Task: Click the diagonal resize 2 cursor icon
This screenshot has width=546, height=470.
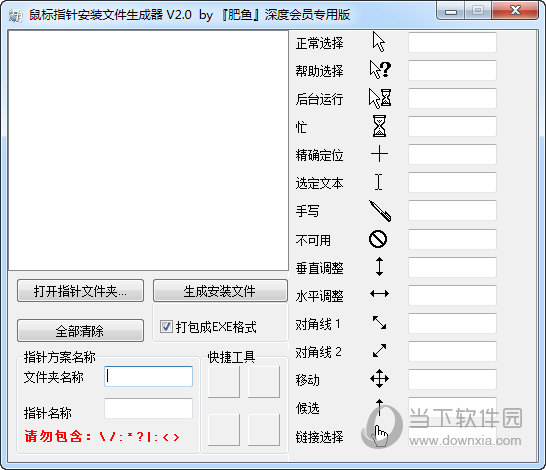Action: [x=379, y=350]
